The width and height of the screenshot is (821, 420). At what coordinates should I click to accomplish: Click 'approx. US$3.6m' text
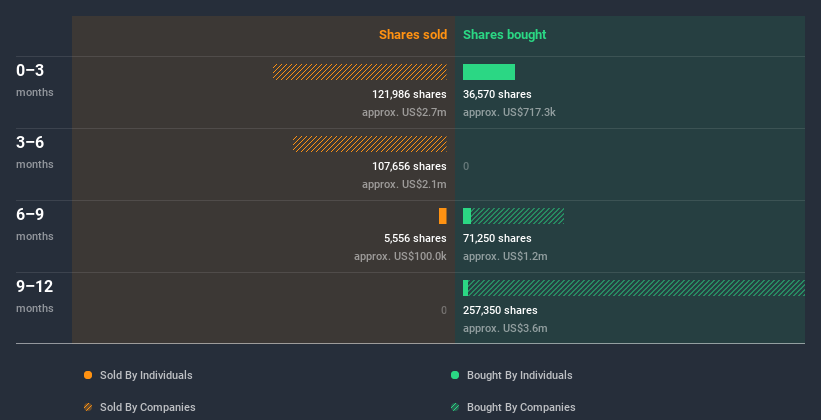(x=505, y=328)
